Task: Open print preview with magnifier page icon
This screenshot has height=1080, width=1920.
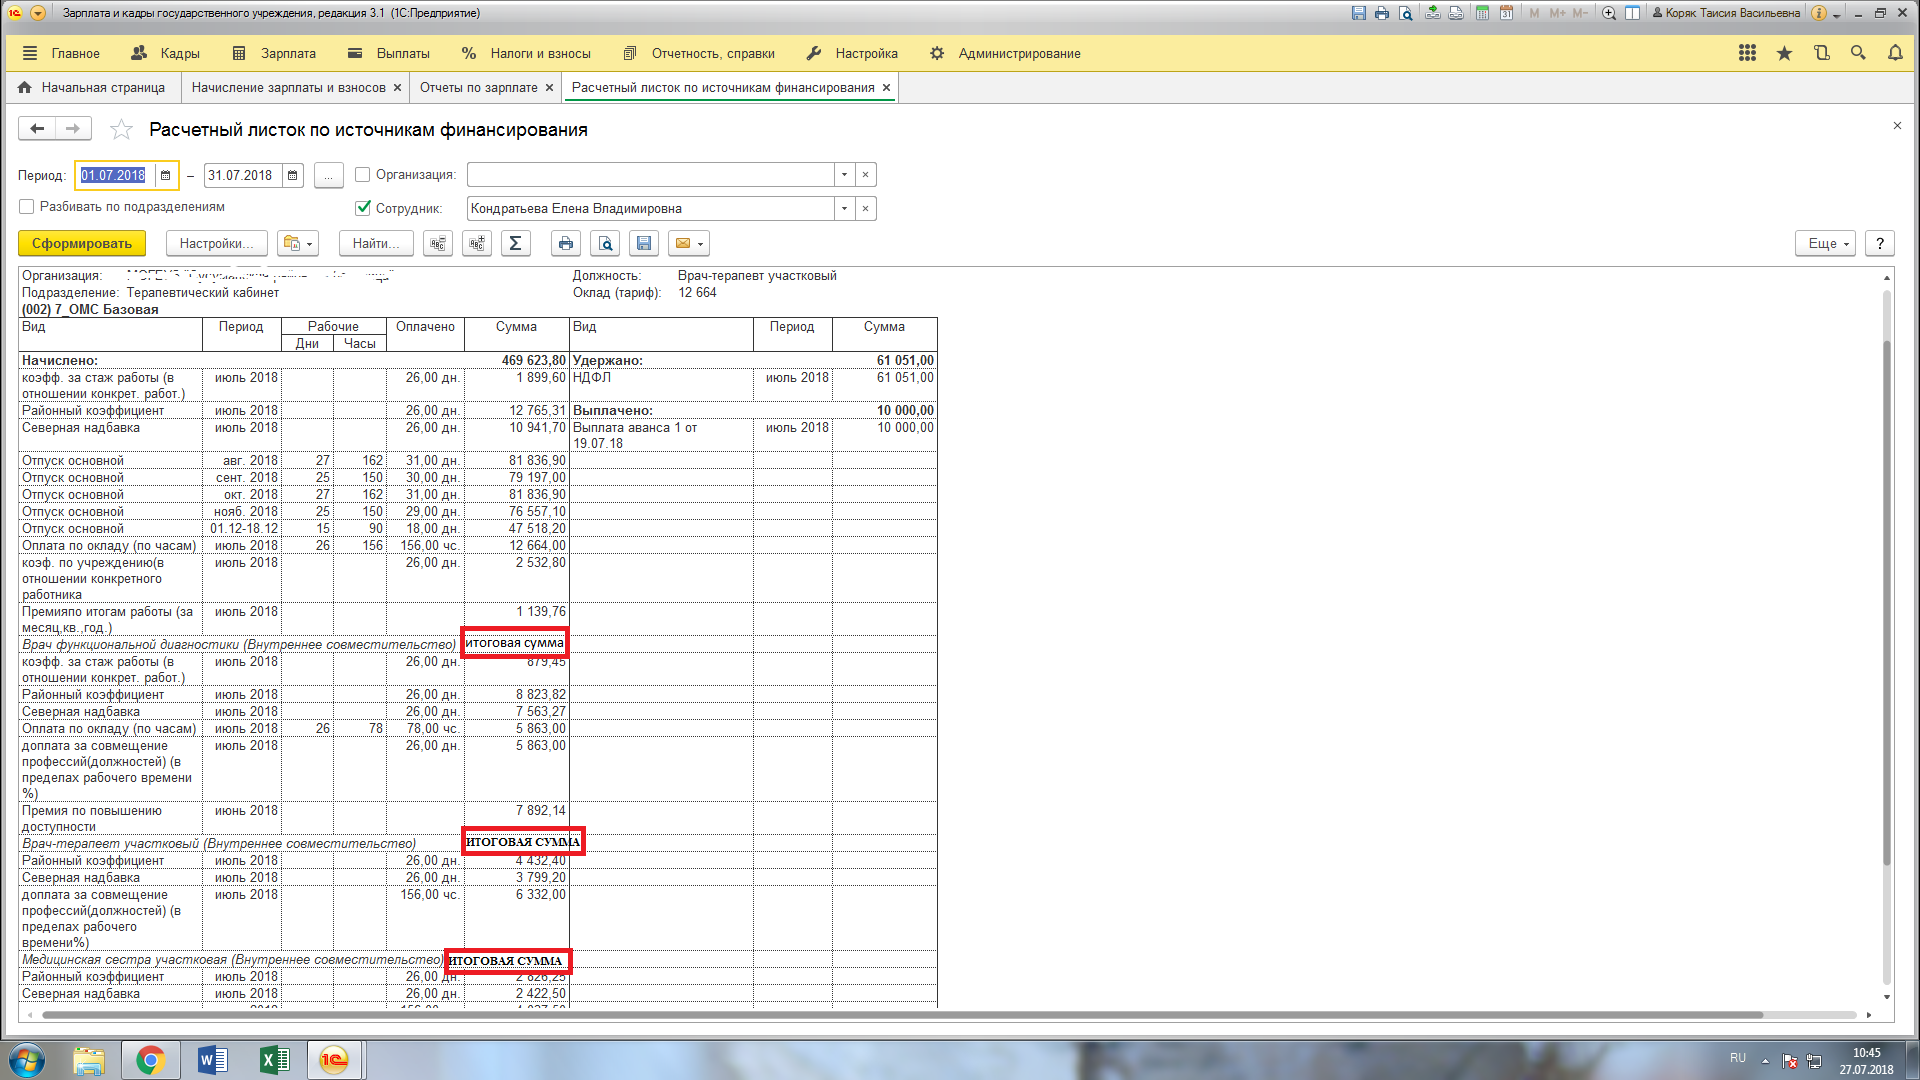Action: point(605,243)
